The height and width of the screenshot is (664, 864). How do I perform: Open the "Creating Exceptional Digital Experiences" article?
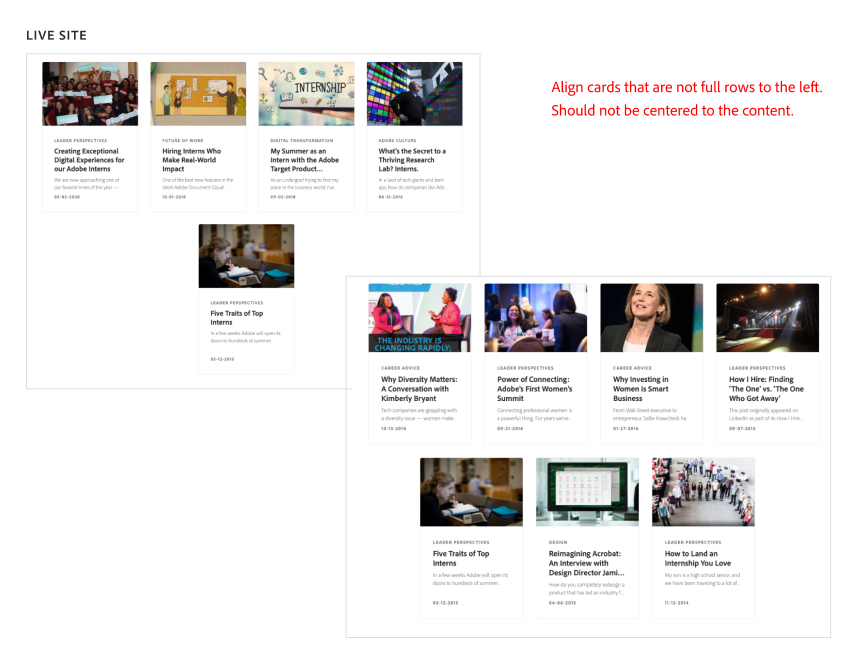(89, 158)
